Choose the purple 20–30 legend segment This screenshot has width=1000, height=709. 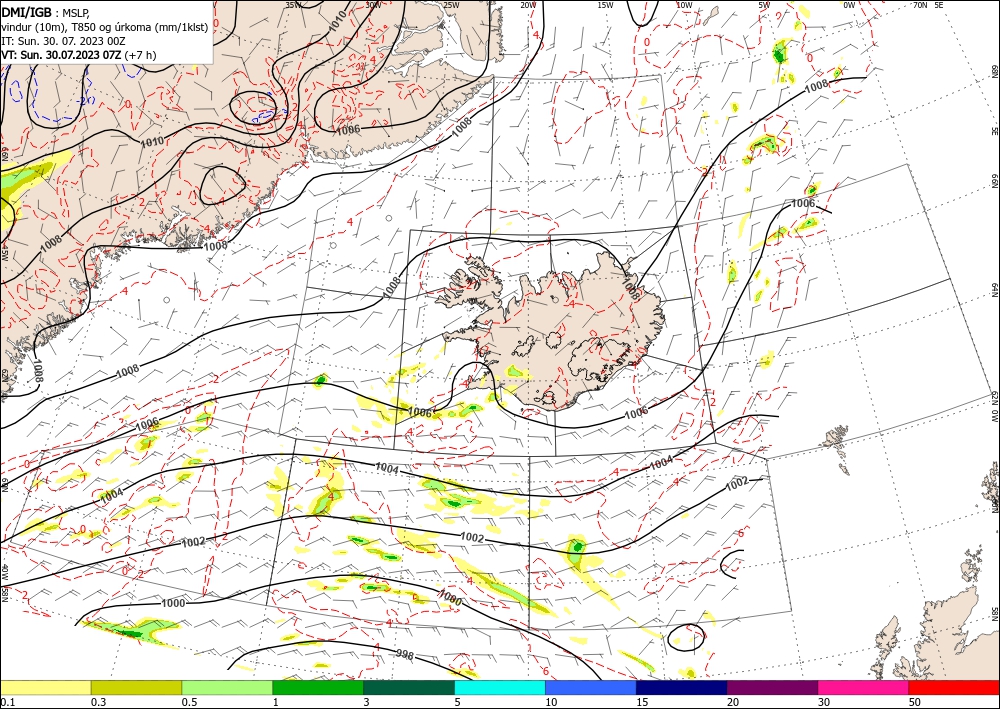pyautogui.click(x=772, y=687)
